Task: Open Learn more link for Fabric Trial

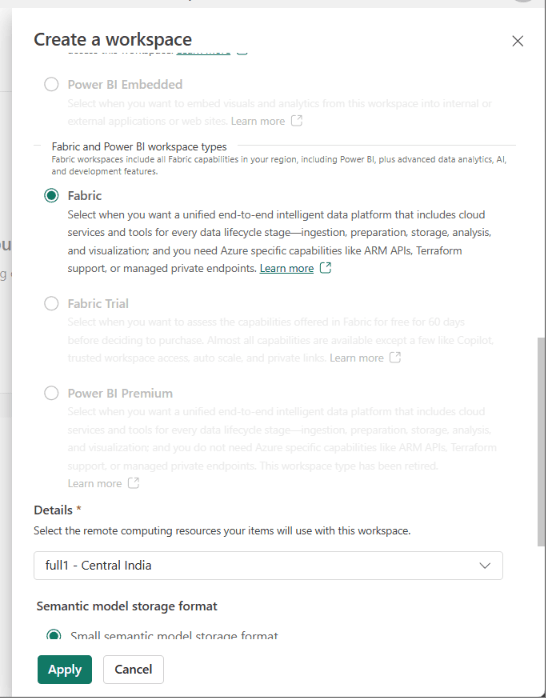Action: (356, 358)
